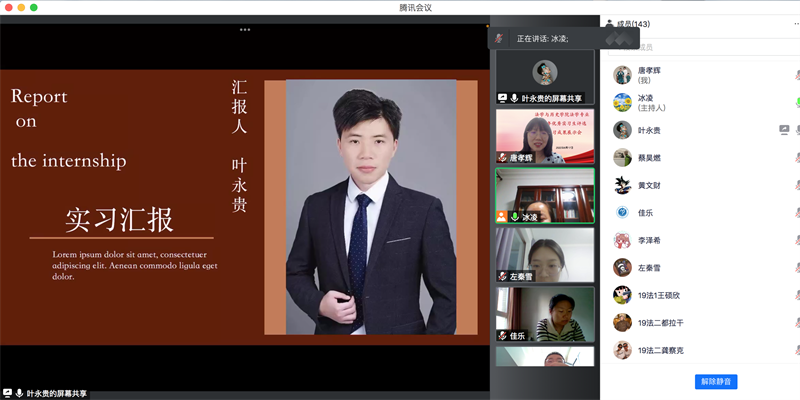Screen dimensions: 800x400
Task: Click the 腾讯会议 window title
Action: click(415, 7)
